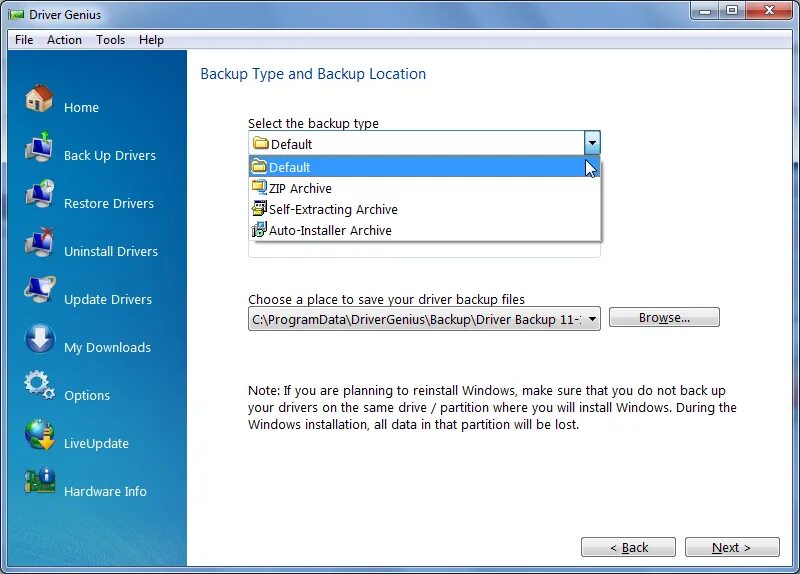Open the Tools menu
The width and height of the screenshot is (800, 574).
tap(110, 40)
